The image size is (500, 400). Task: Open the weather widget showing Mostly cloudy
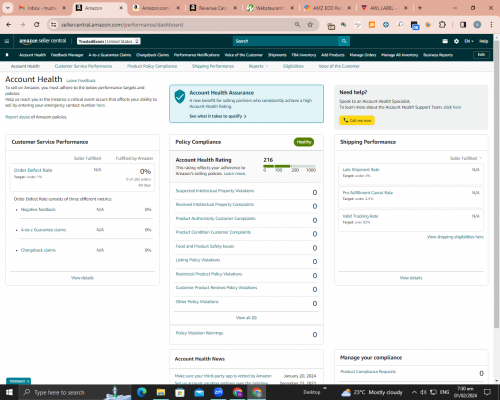(x=372, y=392)
